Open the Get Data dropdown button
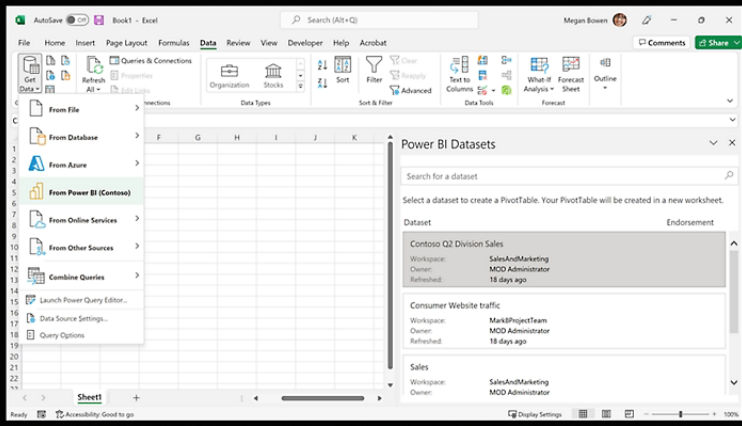Image resolution: width=742 pixels, height=426 pixels. click(x=30, y=74)
